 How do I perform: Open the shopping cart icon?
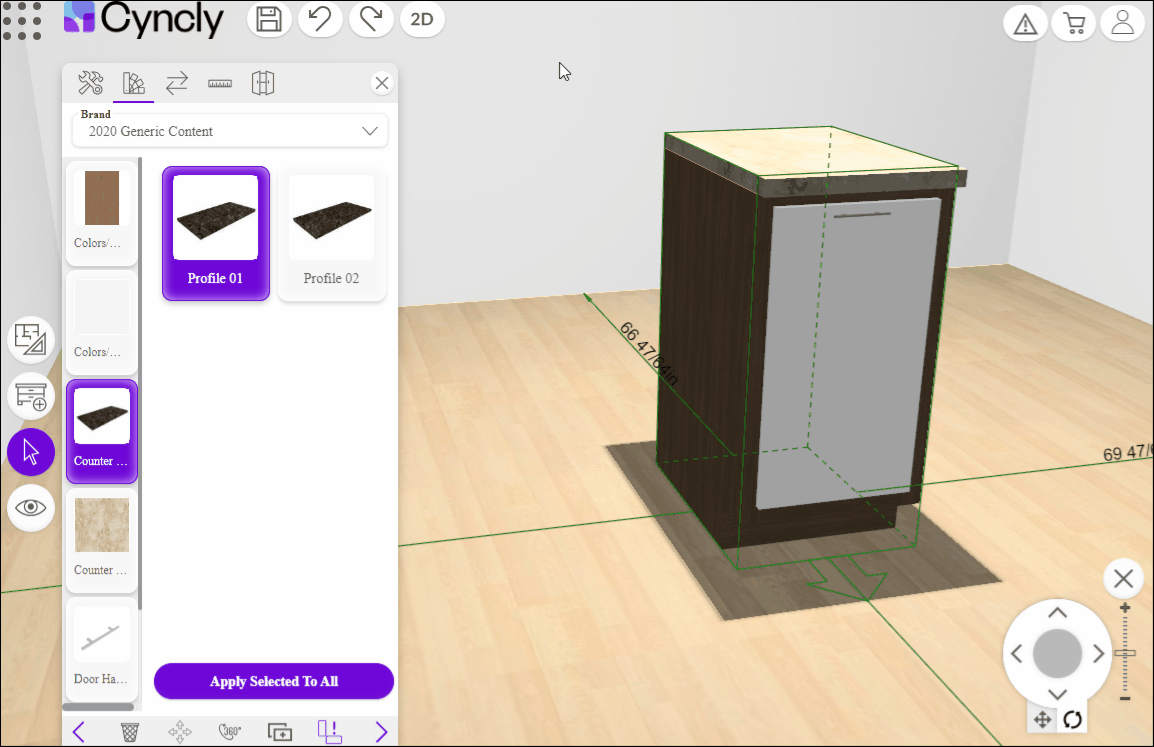1074,24
